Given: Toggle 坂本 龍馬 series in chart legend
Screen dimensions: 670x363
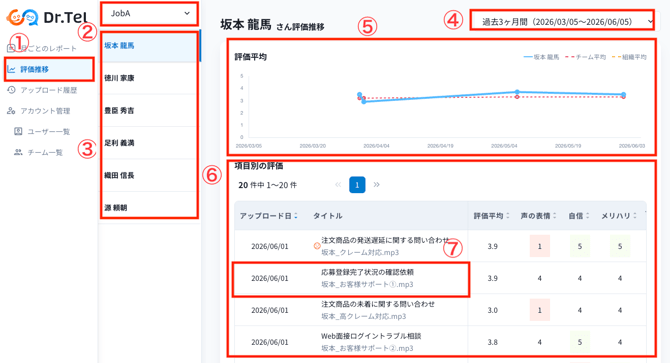Looking at the screenshot, I should click(541, 57).
